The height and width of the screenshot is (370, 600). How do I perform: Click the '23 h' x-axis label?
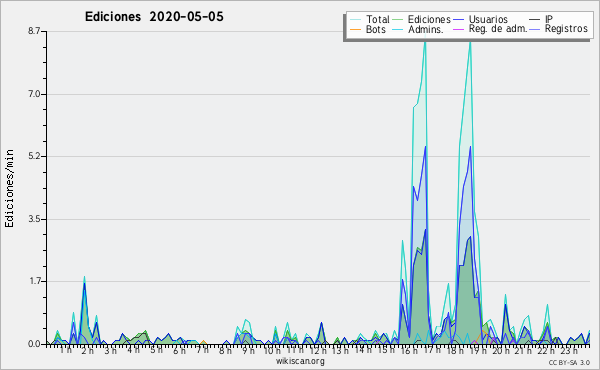569,350
